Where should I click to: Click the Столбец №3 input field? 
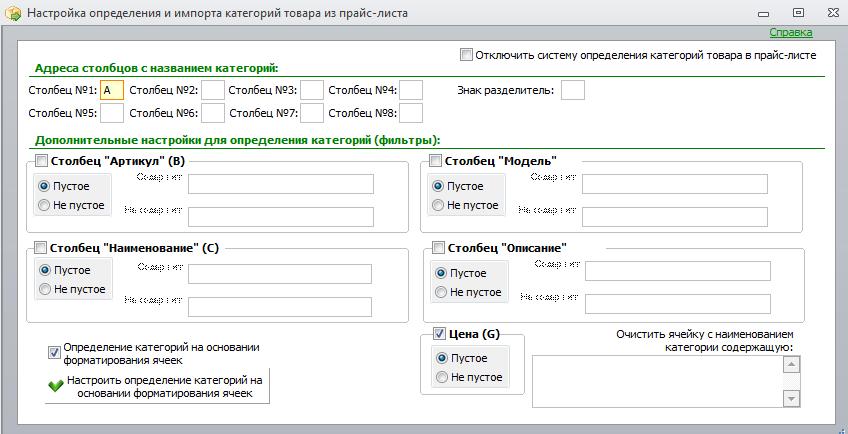click(x=312, y=90)
